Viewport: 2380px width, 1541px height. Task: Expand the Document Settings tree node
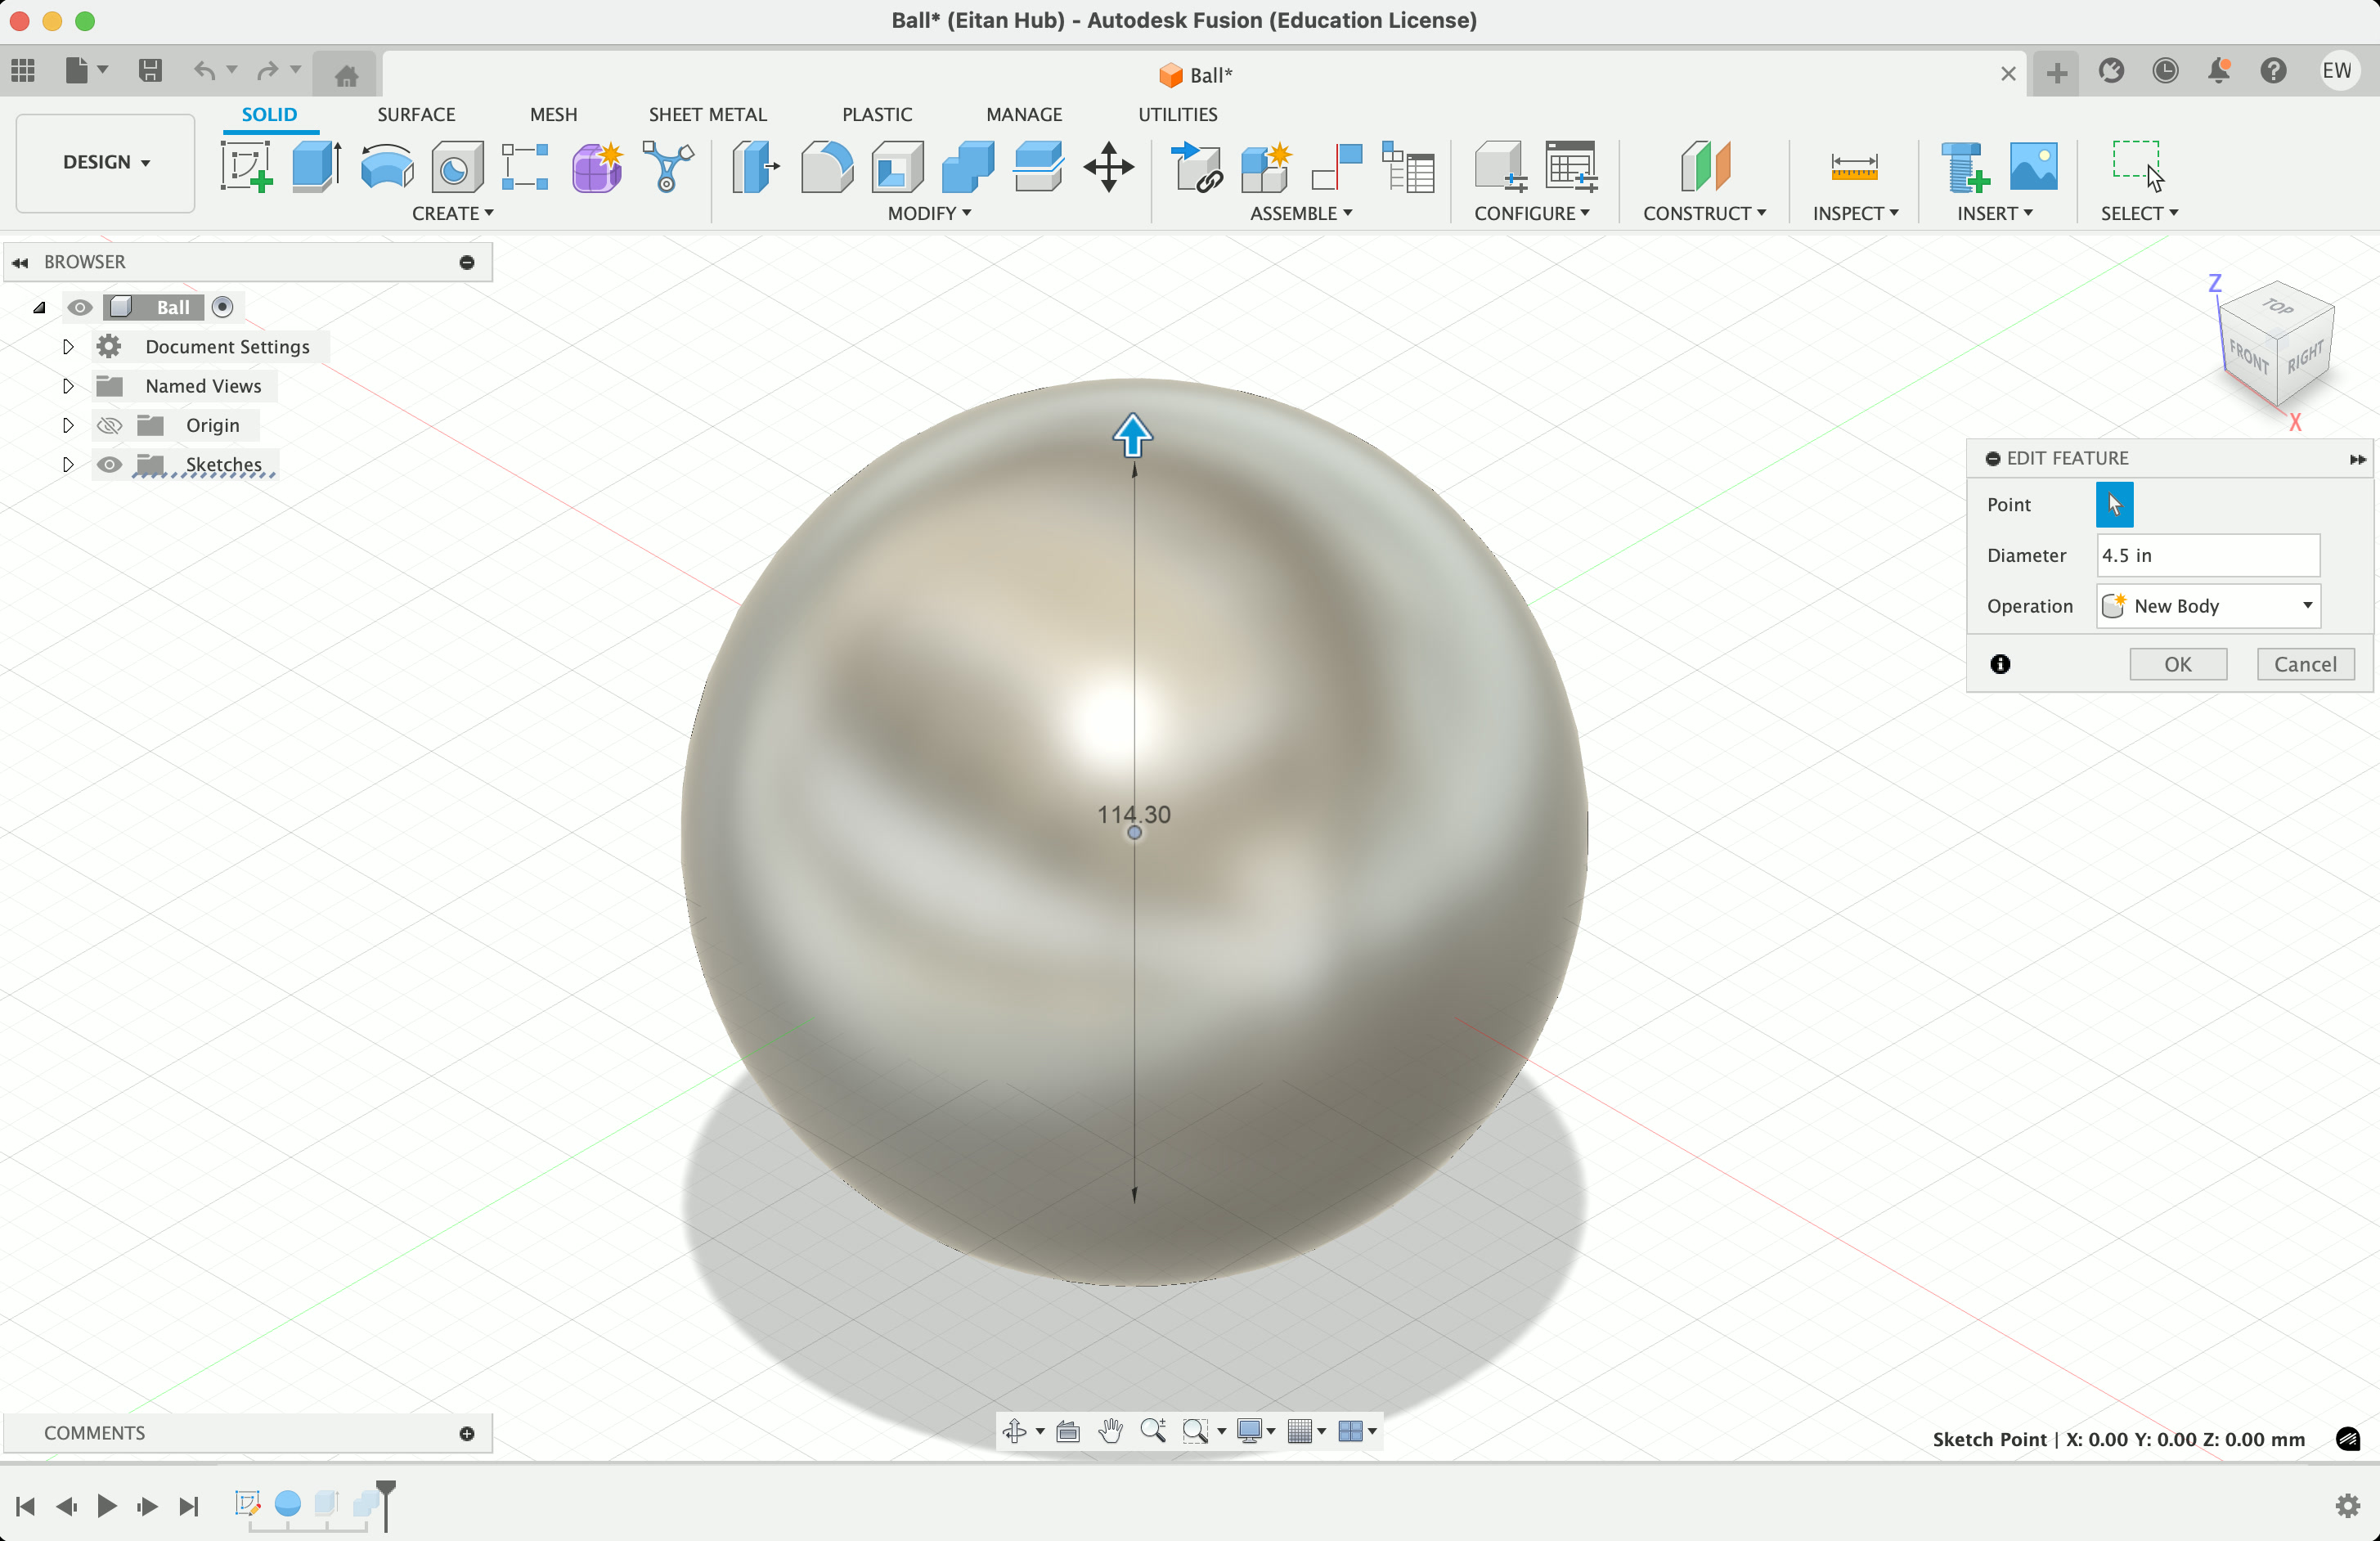coord(68,347)
